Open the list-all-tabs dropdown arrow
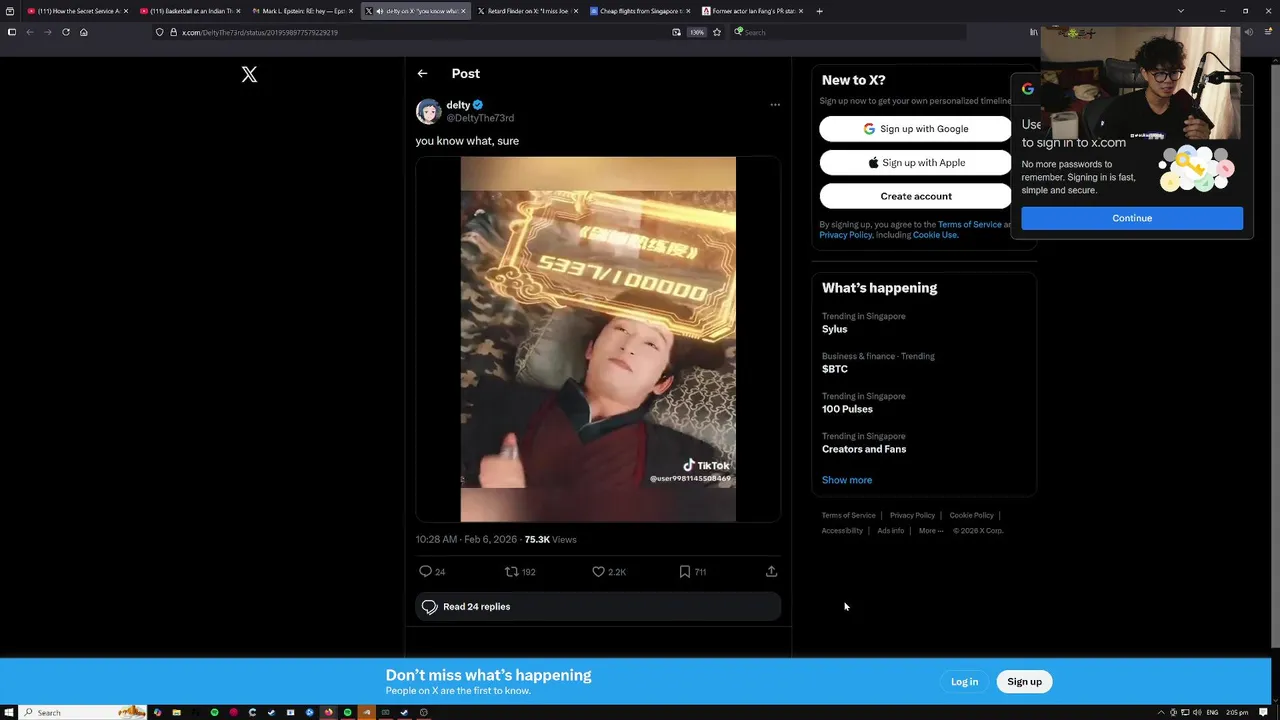Screen dimensions: 1280x720 pos(1180,11)
